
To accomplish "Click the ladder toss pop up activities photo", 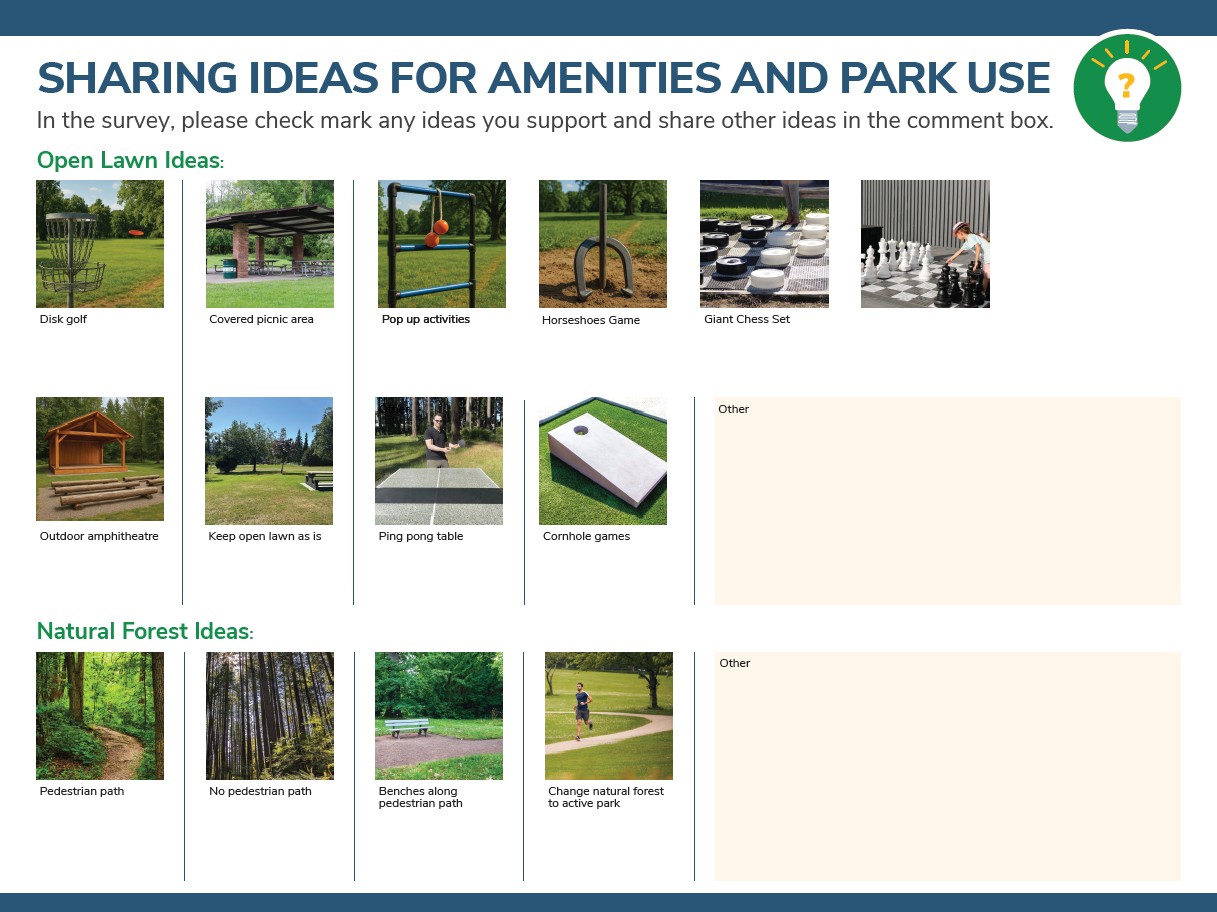I will [442, 244].
